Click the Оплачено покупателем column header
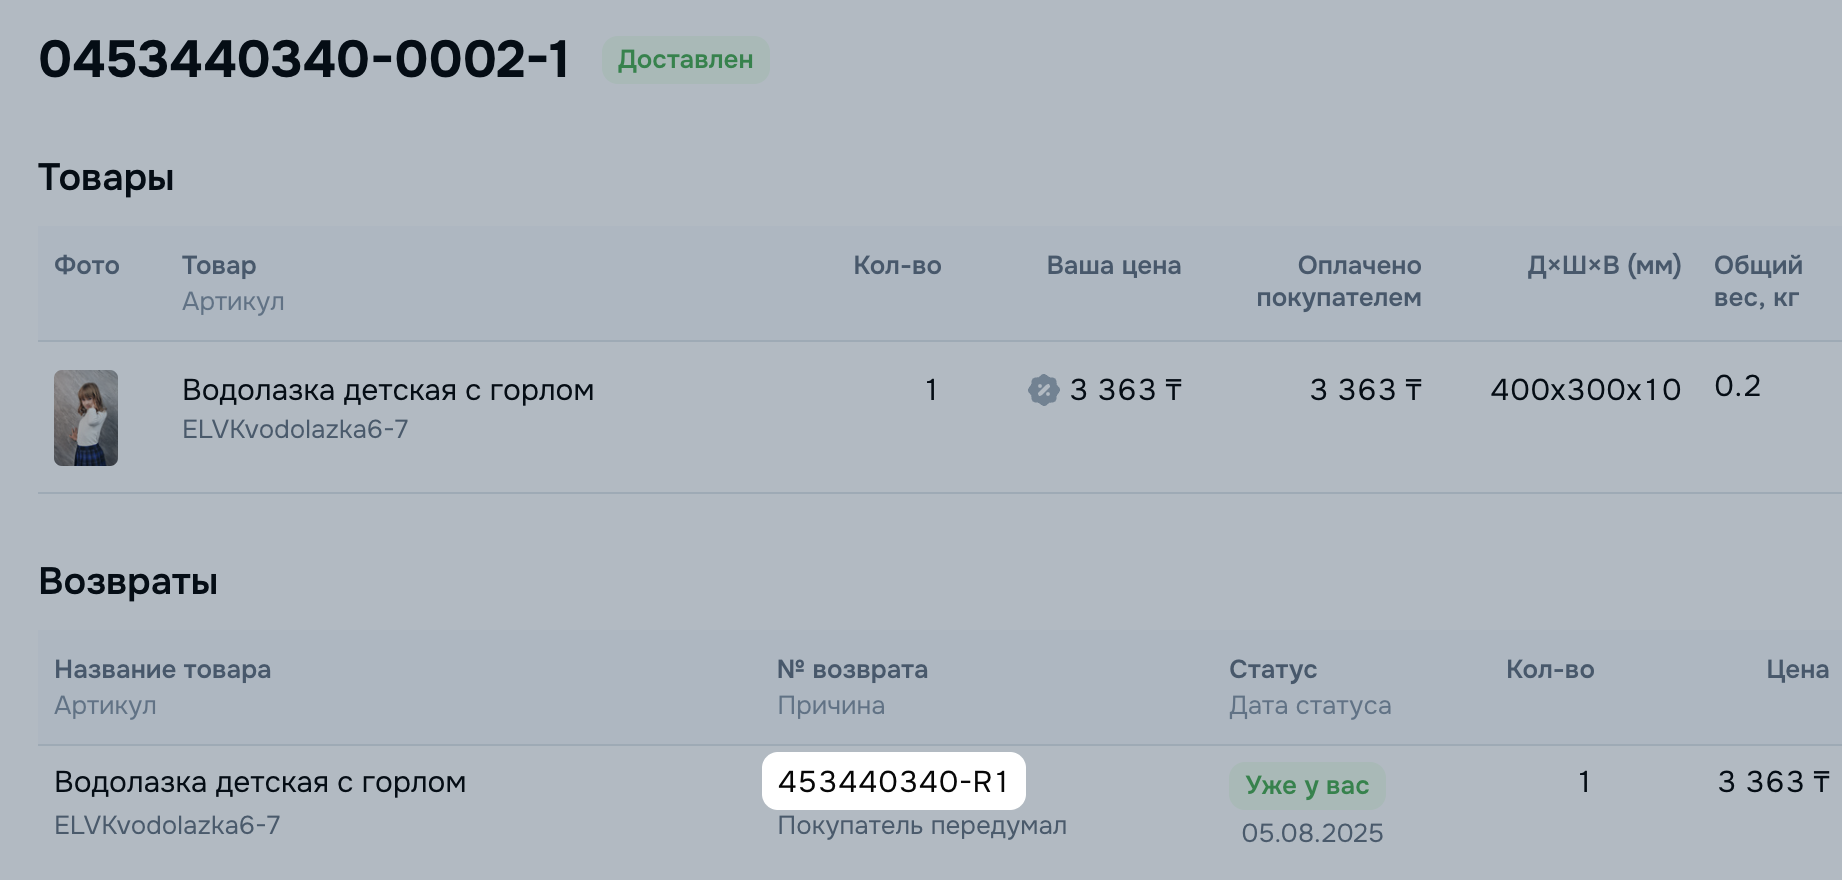Viewport: 1842px width, 880px height. click(x=1339, y=282)
